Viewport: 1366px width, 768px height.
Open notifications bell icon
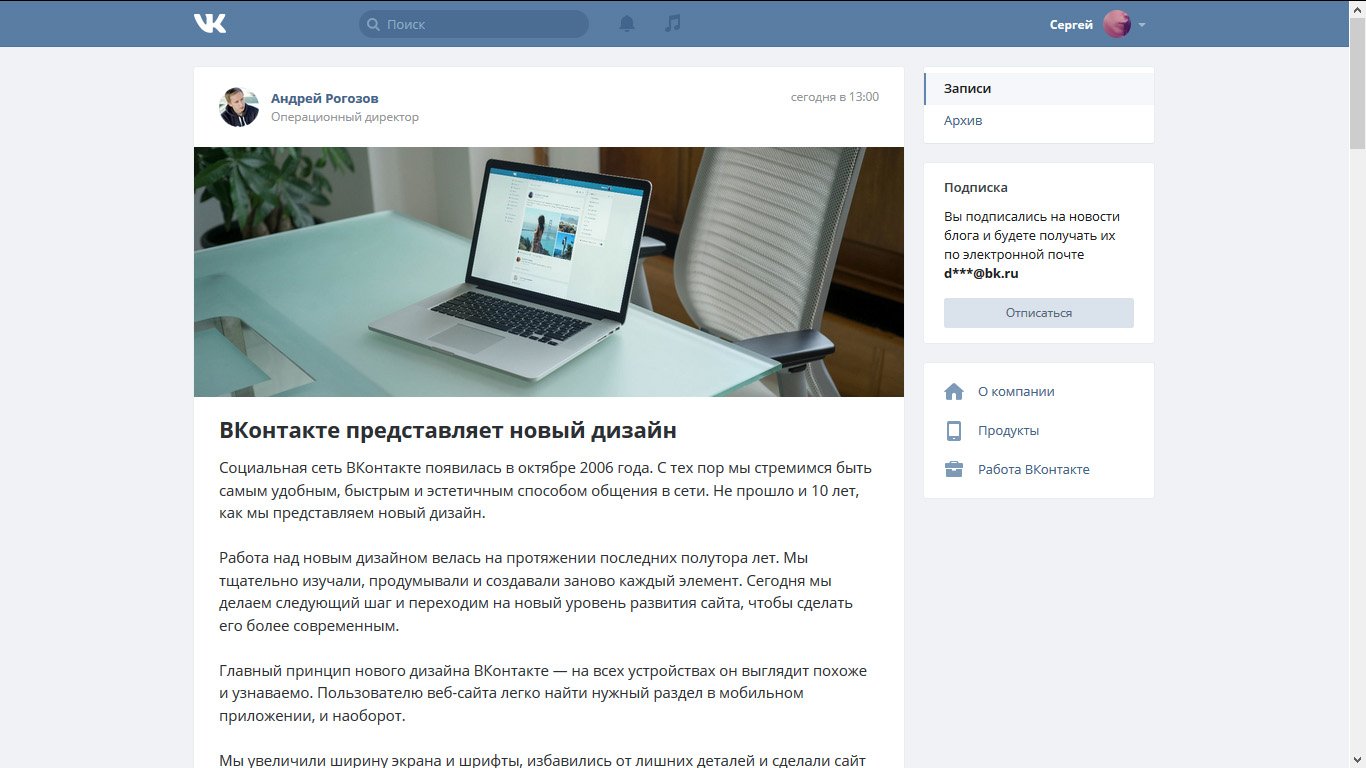tap(627, 23)
